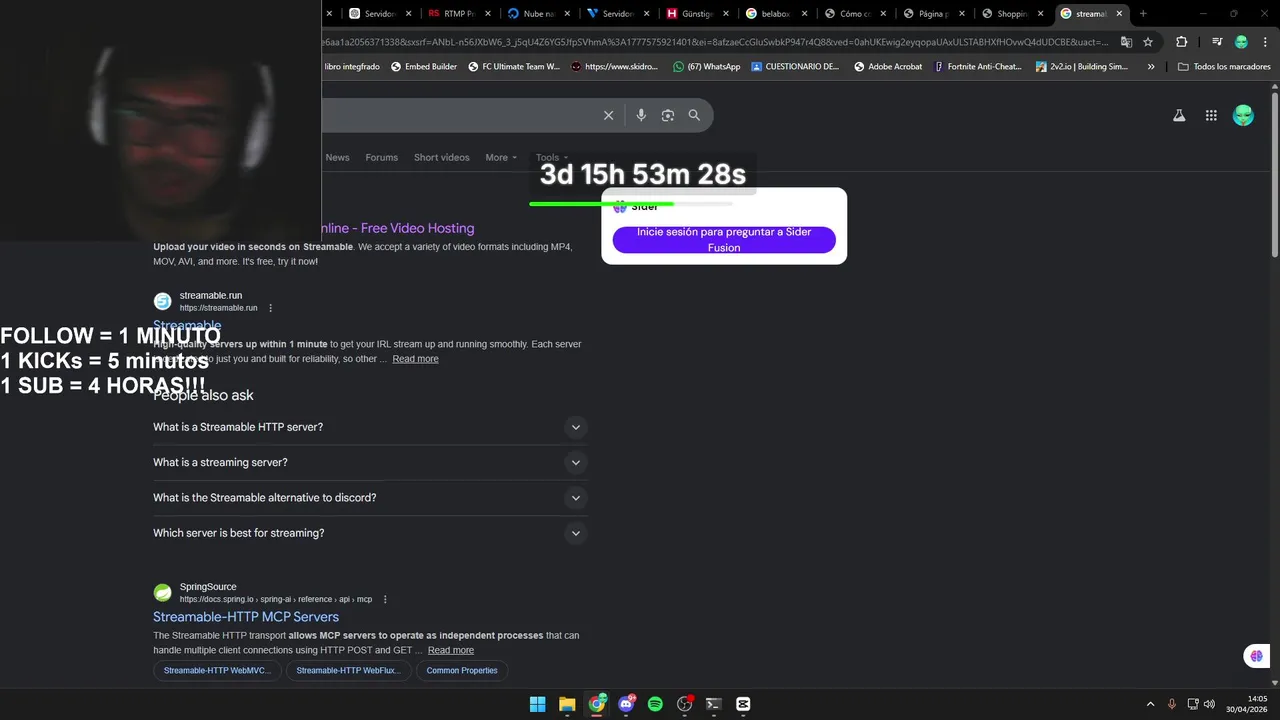Open the Chrome profile avatar in toolbar
The image size is (1280, 720).
pos(1241,42)
